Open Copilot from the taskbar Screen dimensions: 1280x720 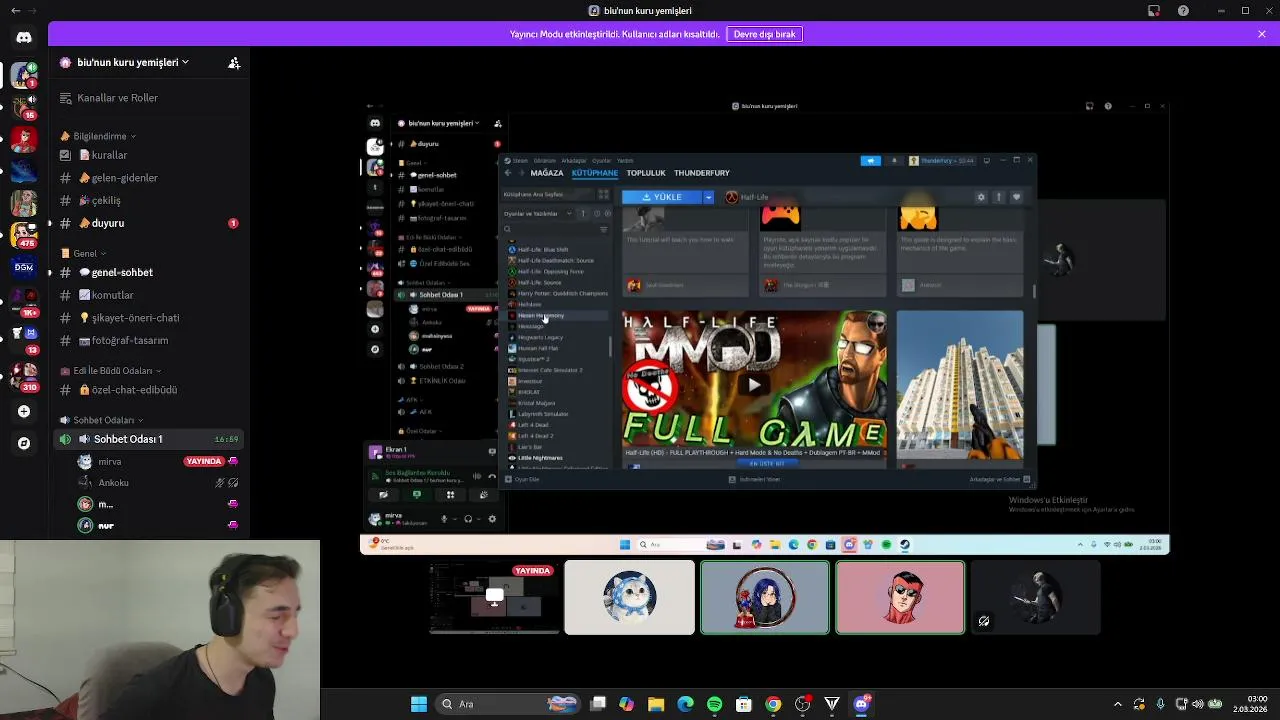pos(626,704)
